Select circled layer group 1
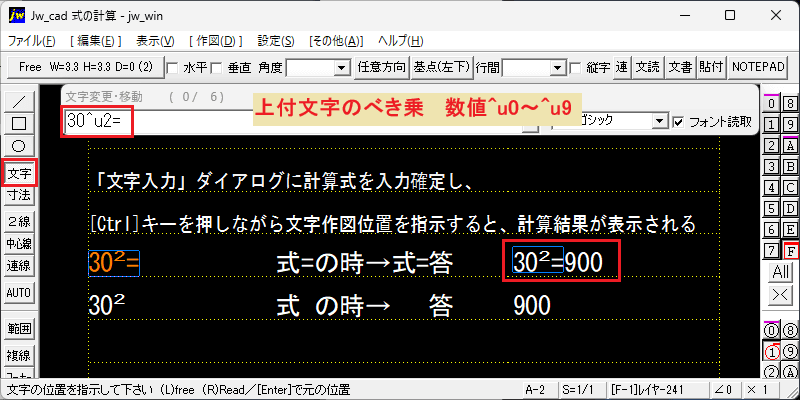Viewport: 800px width, 400px height. coord(771,352)
